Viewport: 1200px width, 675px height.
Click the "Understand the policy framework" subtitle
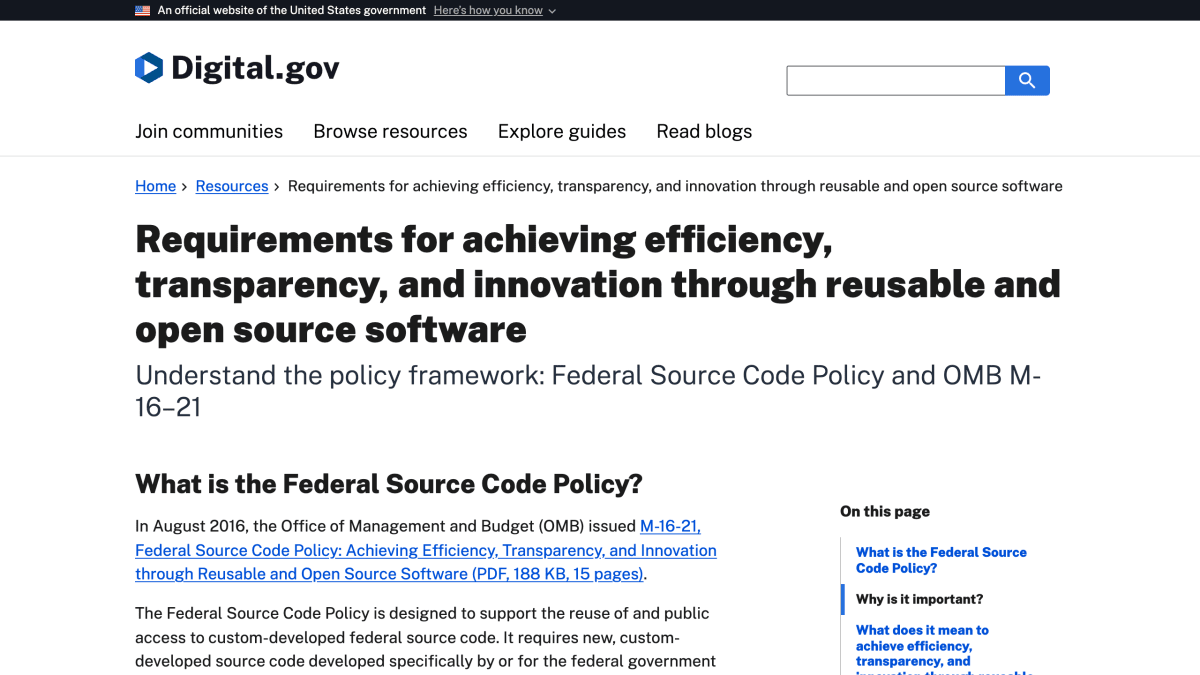[x=588, y=391]
